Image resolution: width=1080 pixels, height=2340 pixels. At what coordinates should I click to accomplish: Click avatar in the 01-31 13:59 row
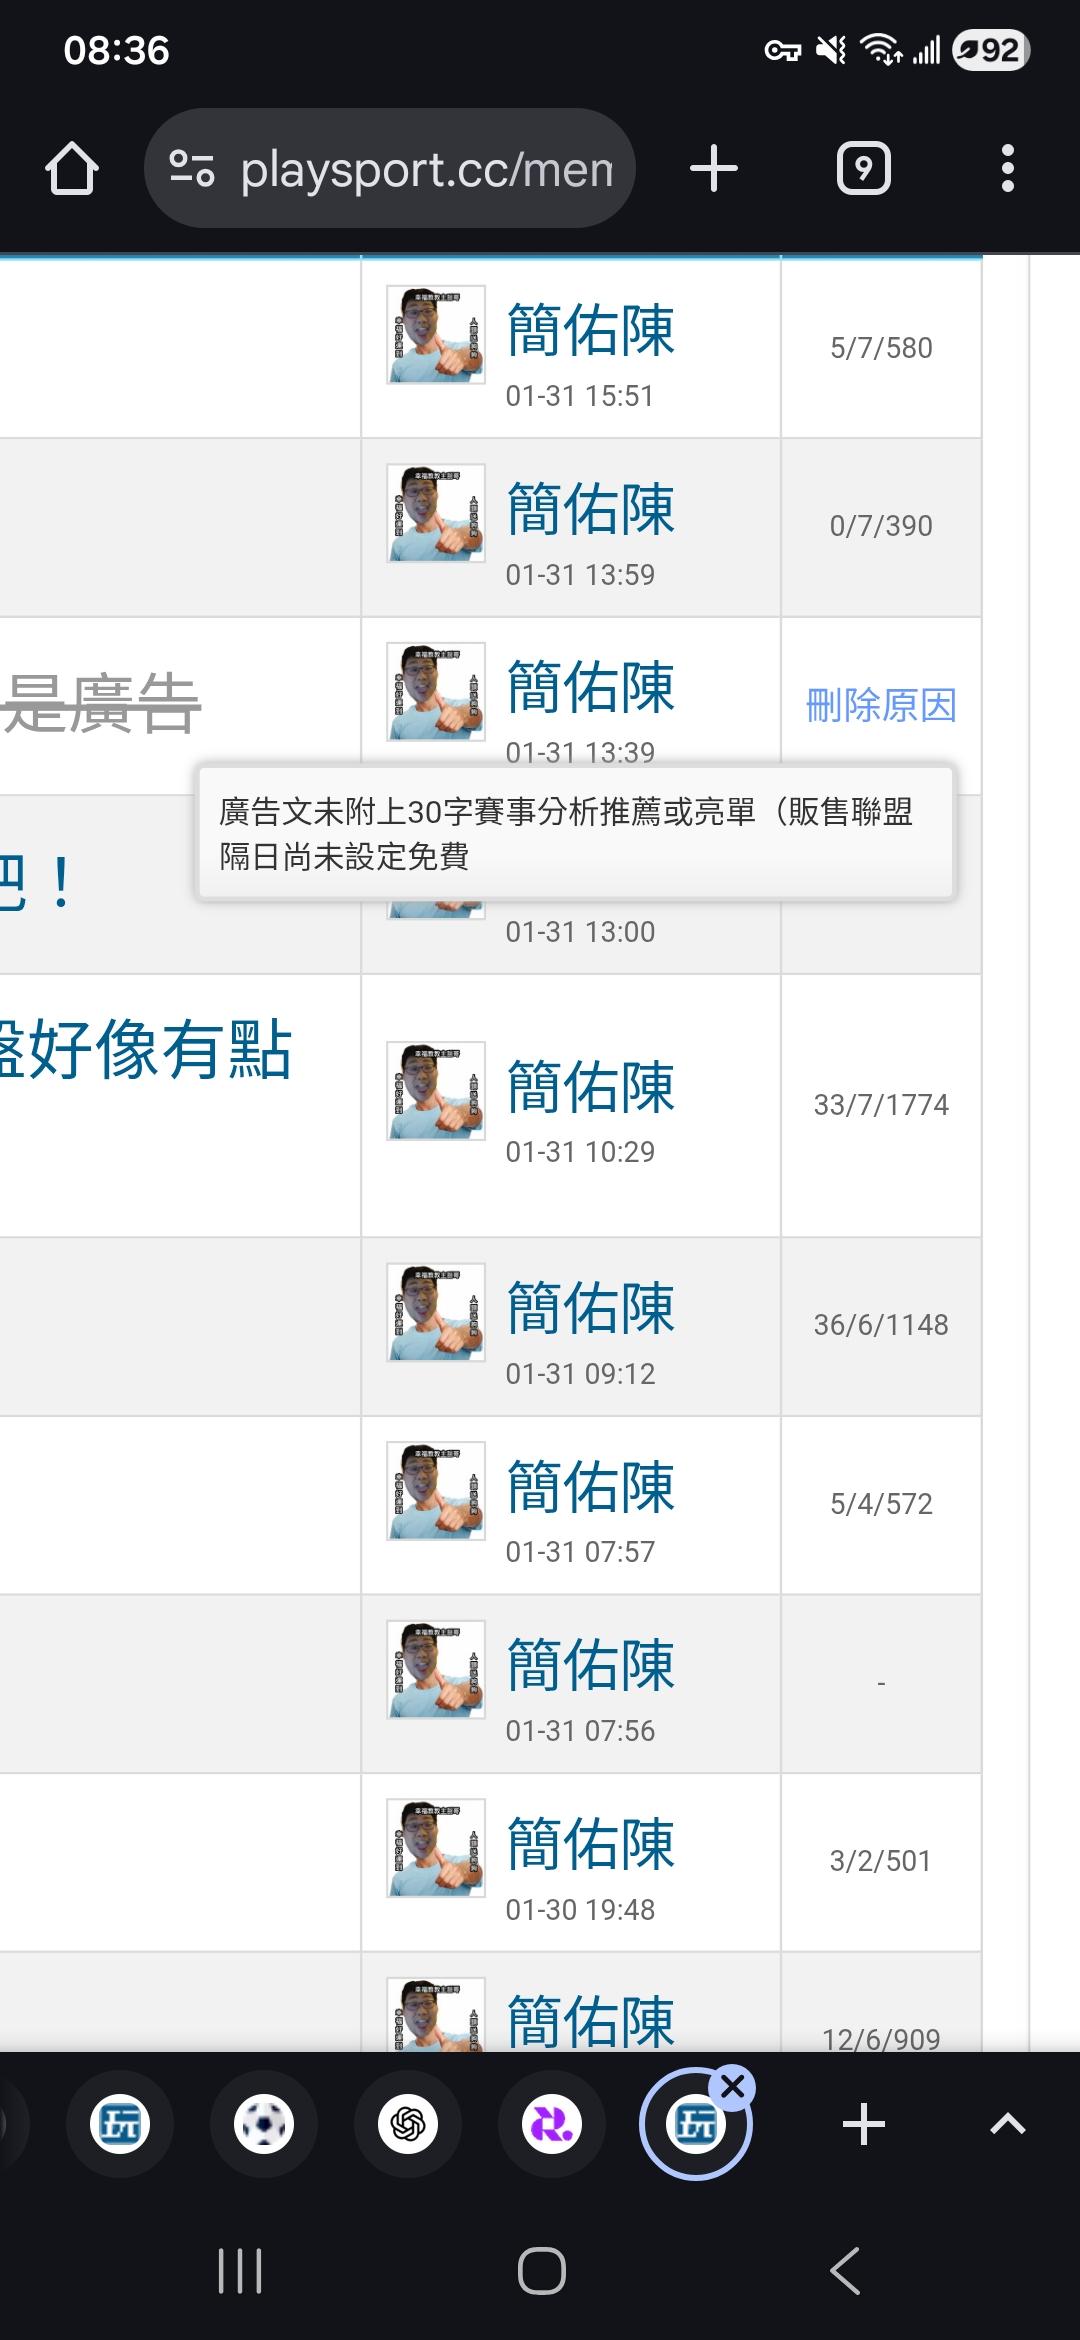[x=436, y=513]
